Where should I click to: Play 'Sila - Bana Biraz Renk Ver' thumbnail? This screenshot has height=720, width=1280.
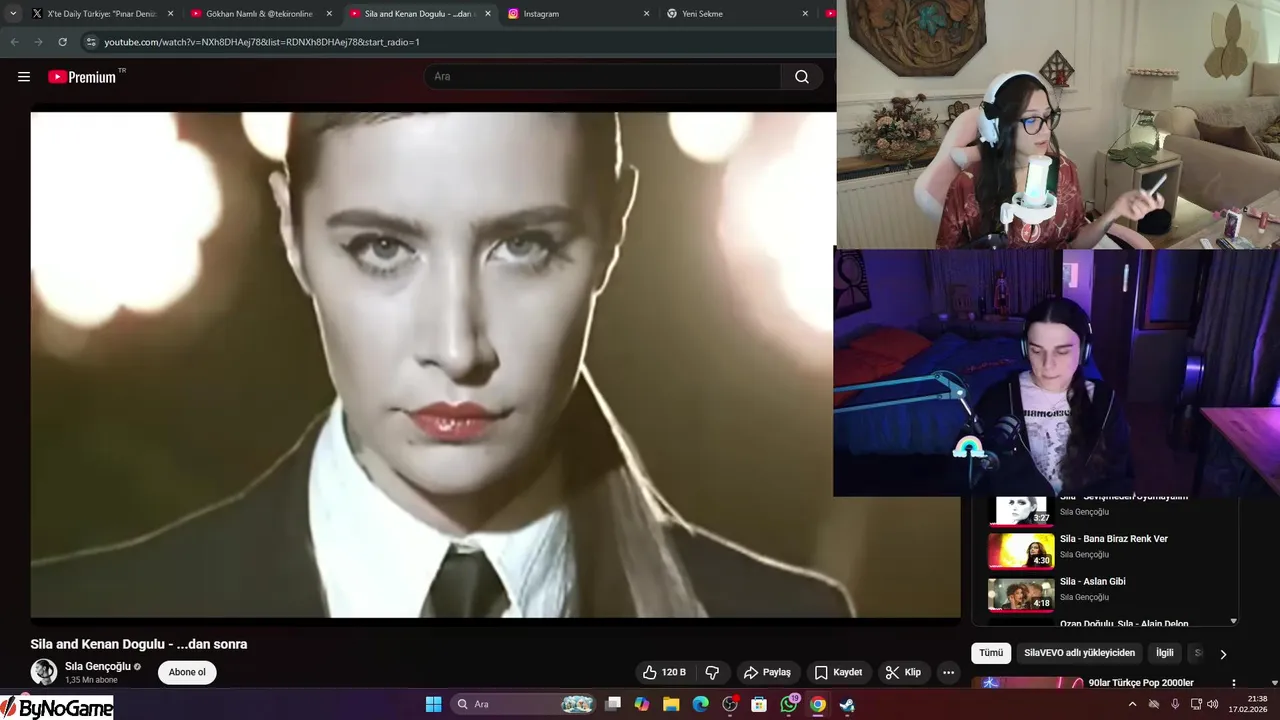pyautogui.click(x=1021, y=551)
